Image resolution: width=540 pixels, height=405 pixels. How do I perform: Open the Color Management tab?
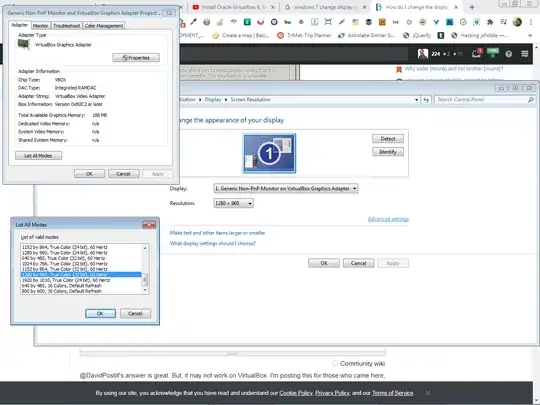[x=104, y=25]
